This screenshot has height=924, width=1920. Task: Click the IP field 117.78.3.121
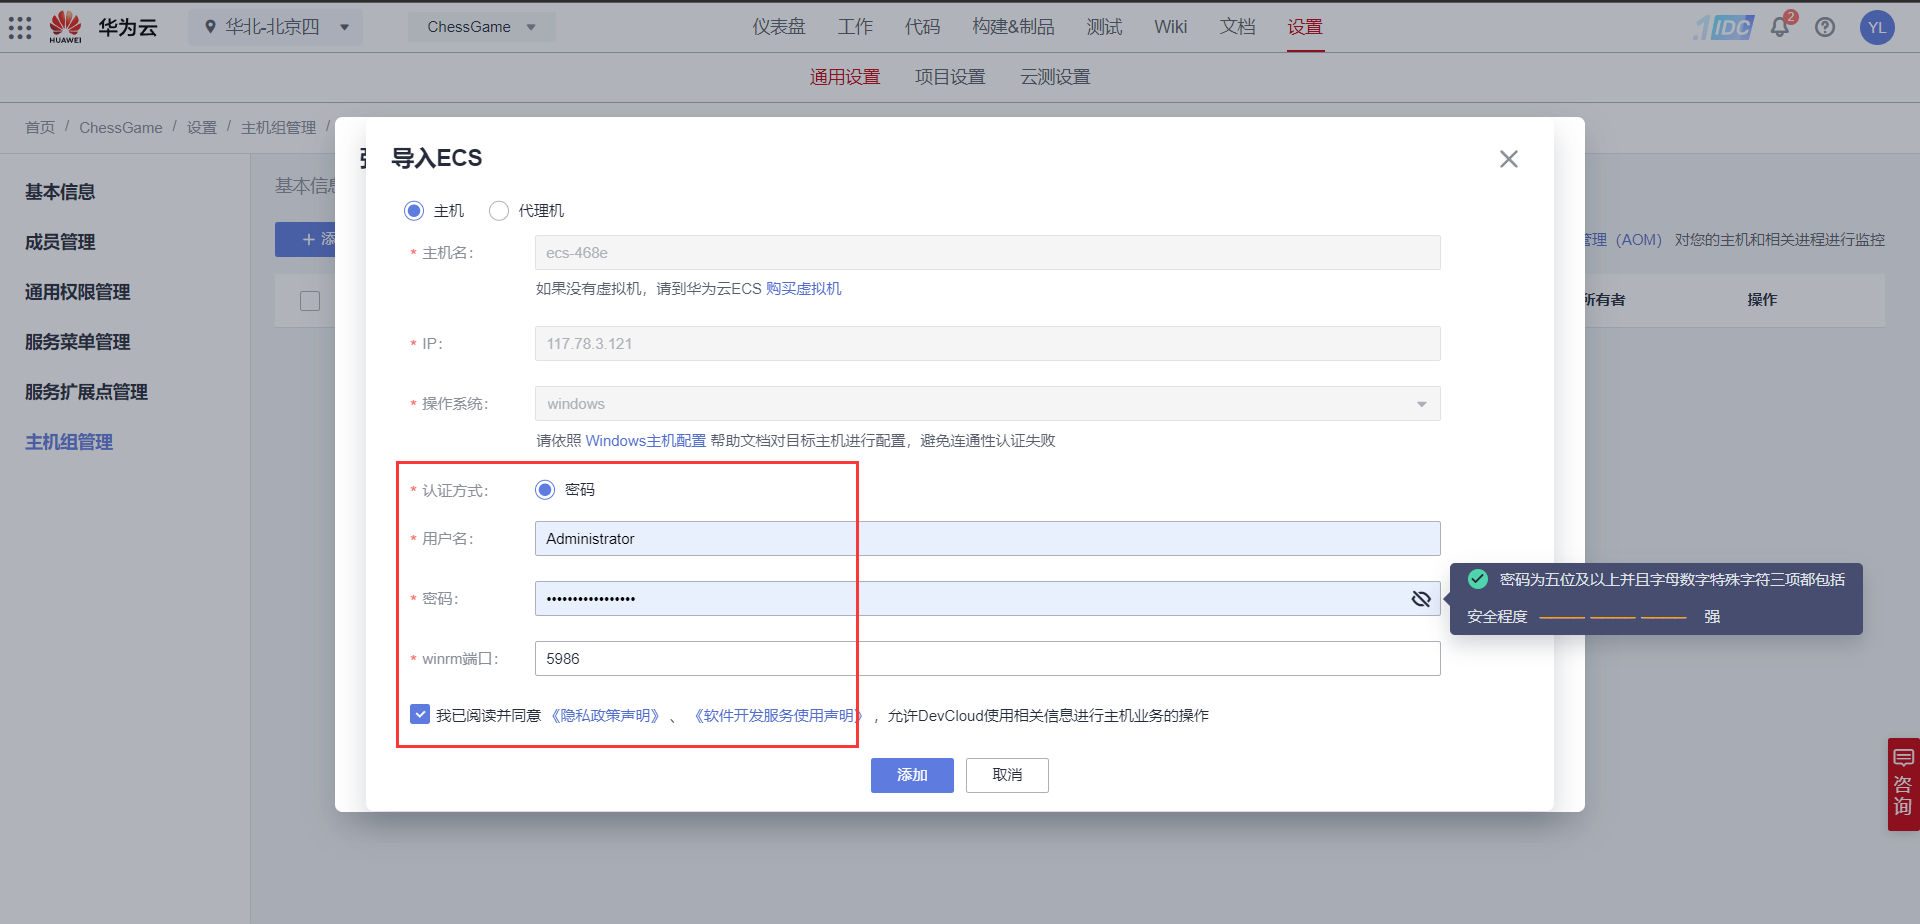pos(987,344)
